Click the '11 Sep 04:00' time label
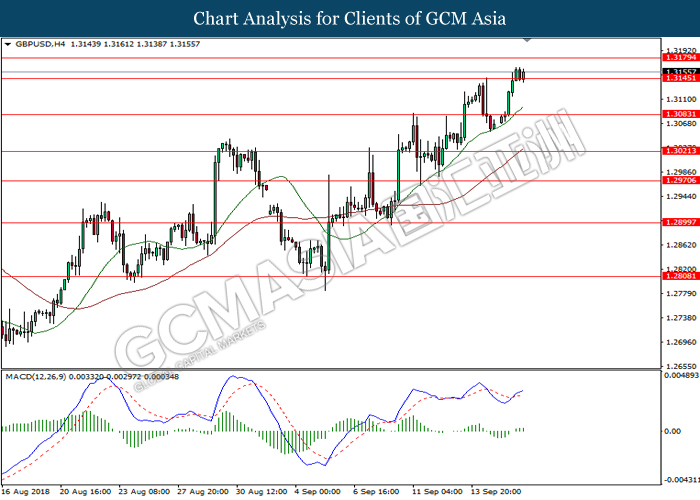This screenshot has width=700, height=500. [x=438, y=492]
